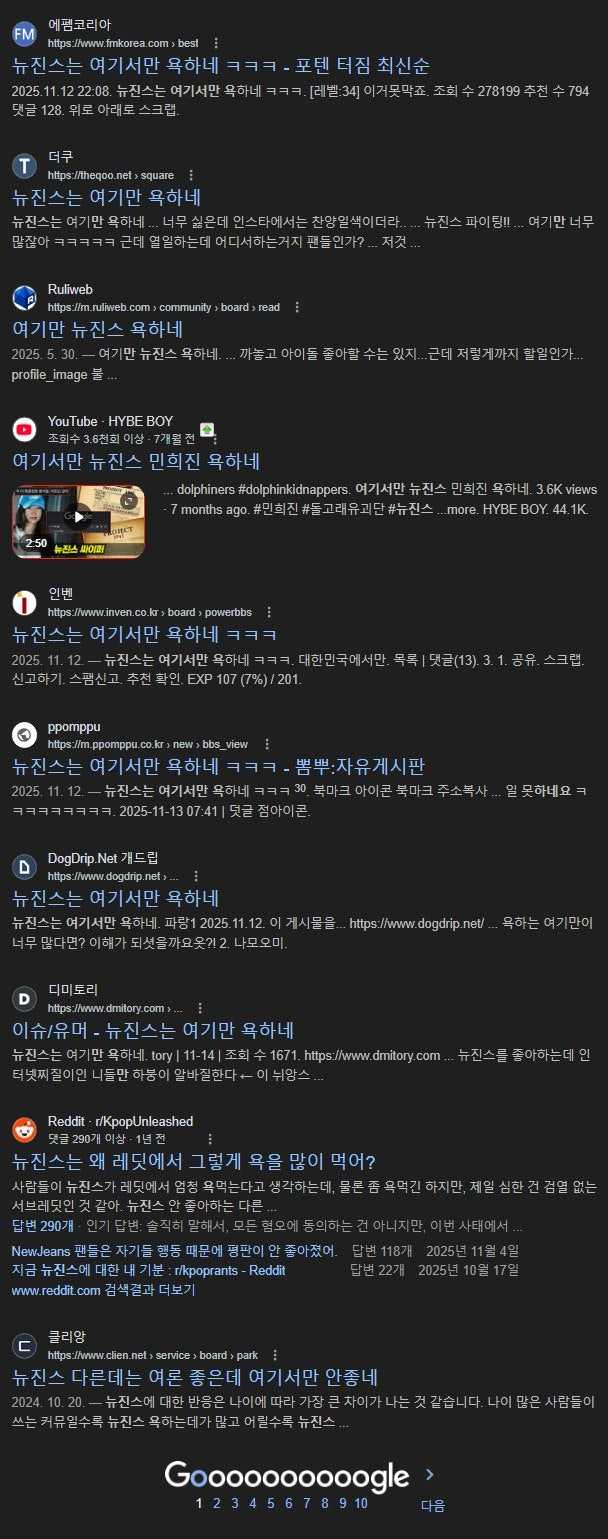Image resolution: width=608 pixels, height=1539 pixels.
Task: Click the next arrow beside Google logo
Action: (429, 1474)
